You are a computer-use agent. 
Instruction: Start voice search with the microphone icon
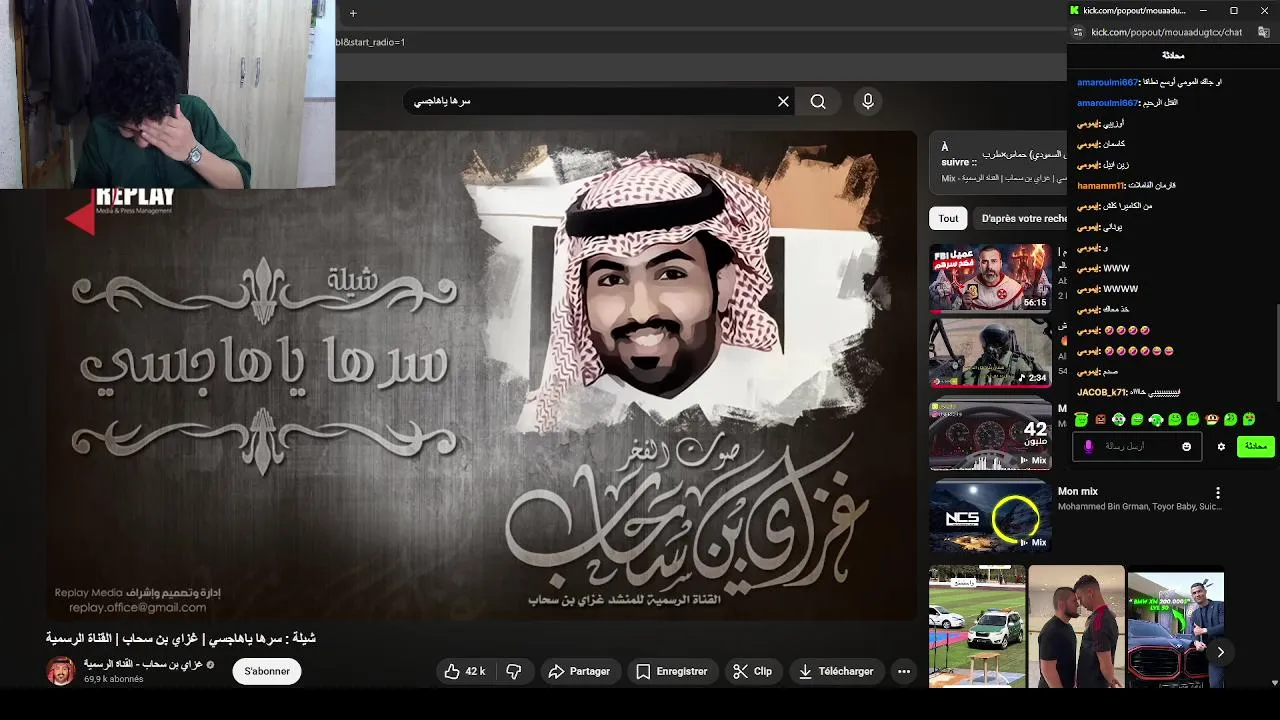click(868, 101)
